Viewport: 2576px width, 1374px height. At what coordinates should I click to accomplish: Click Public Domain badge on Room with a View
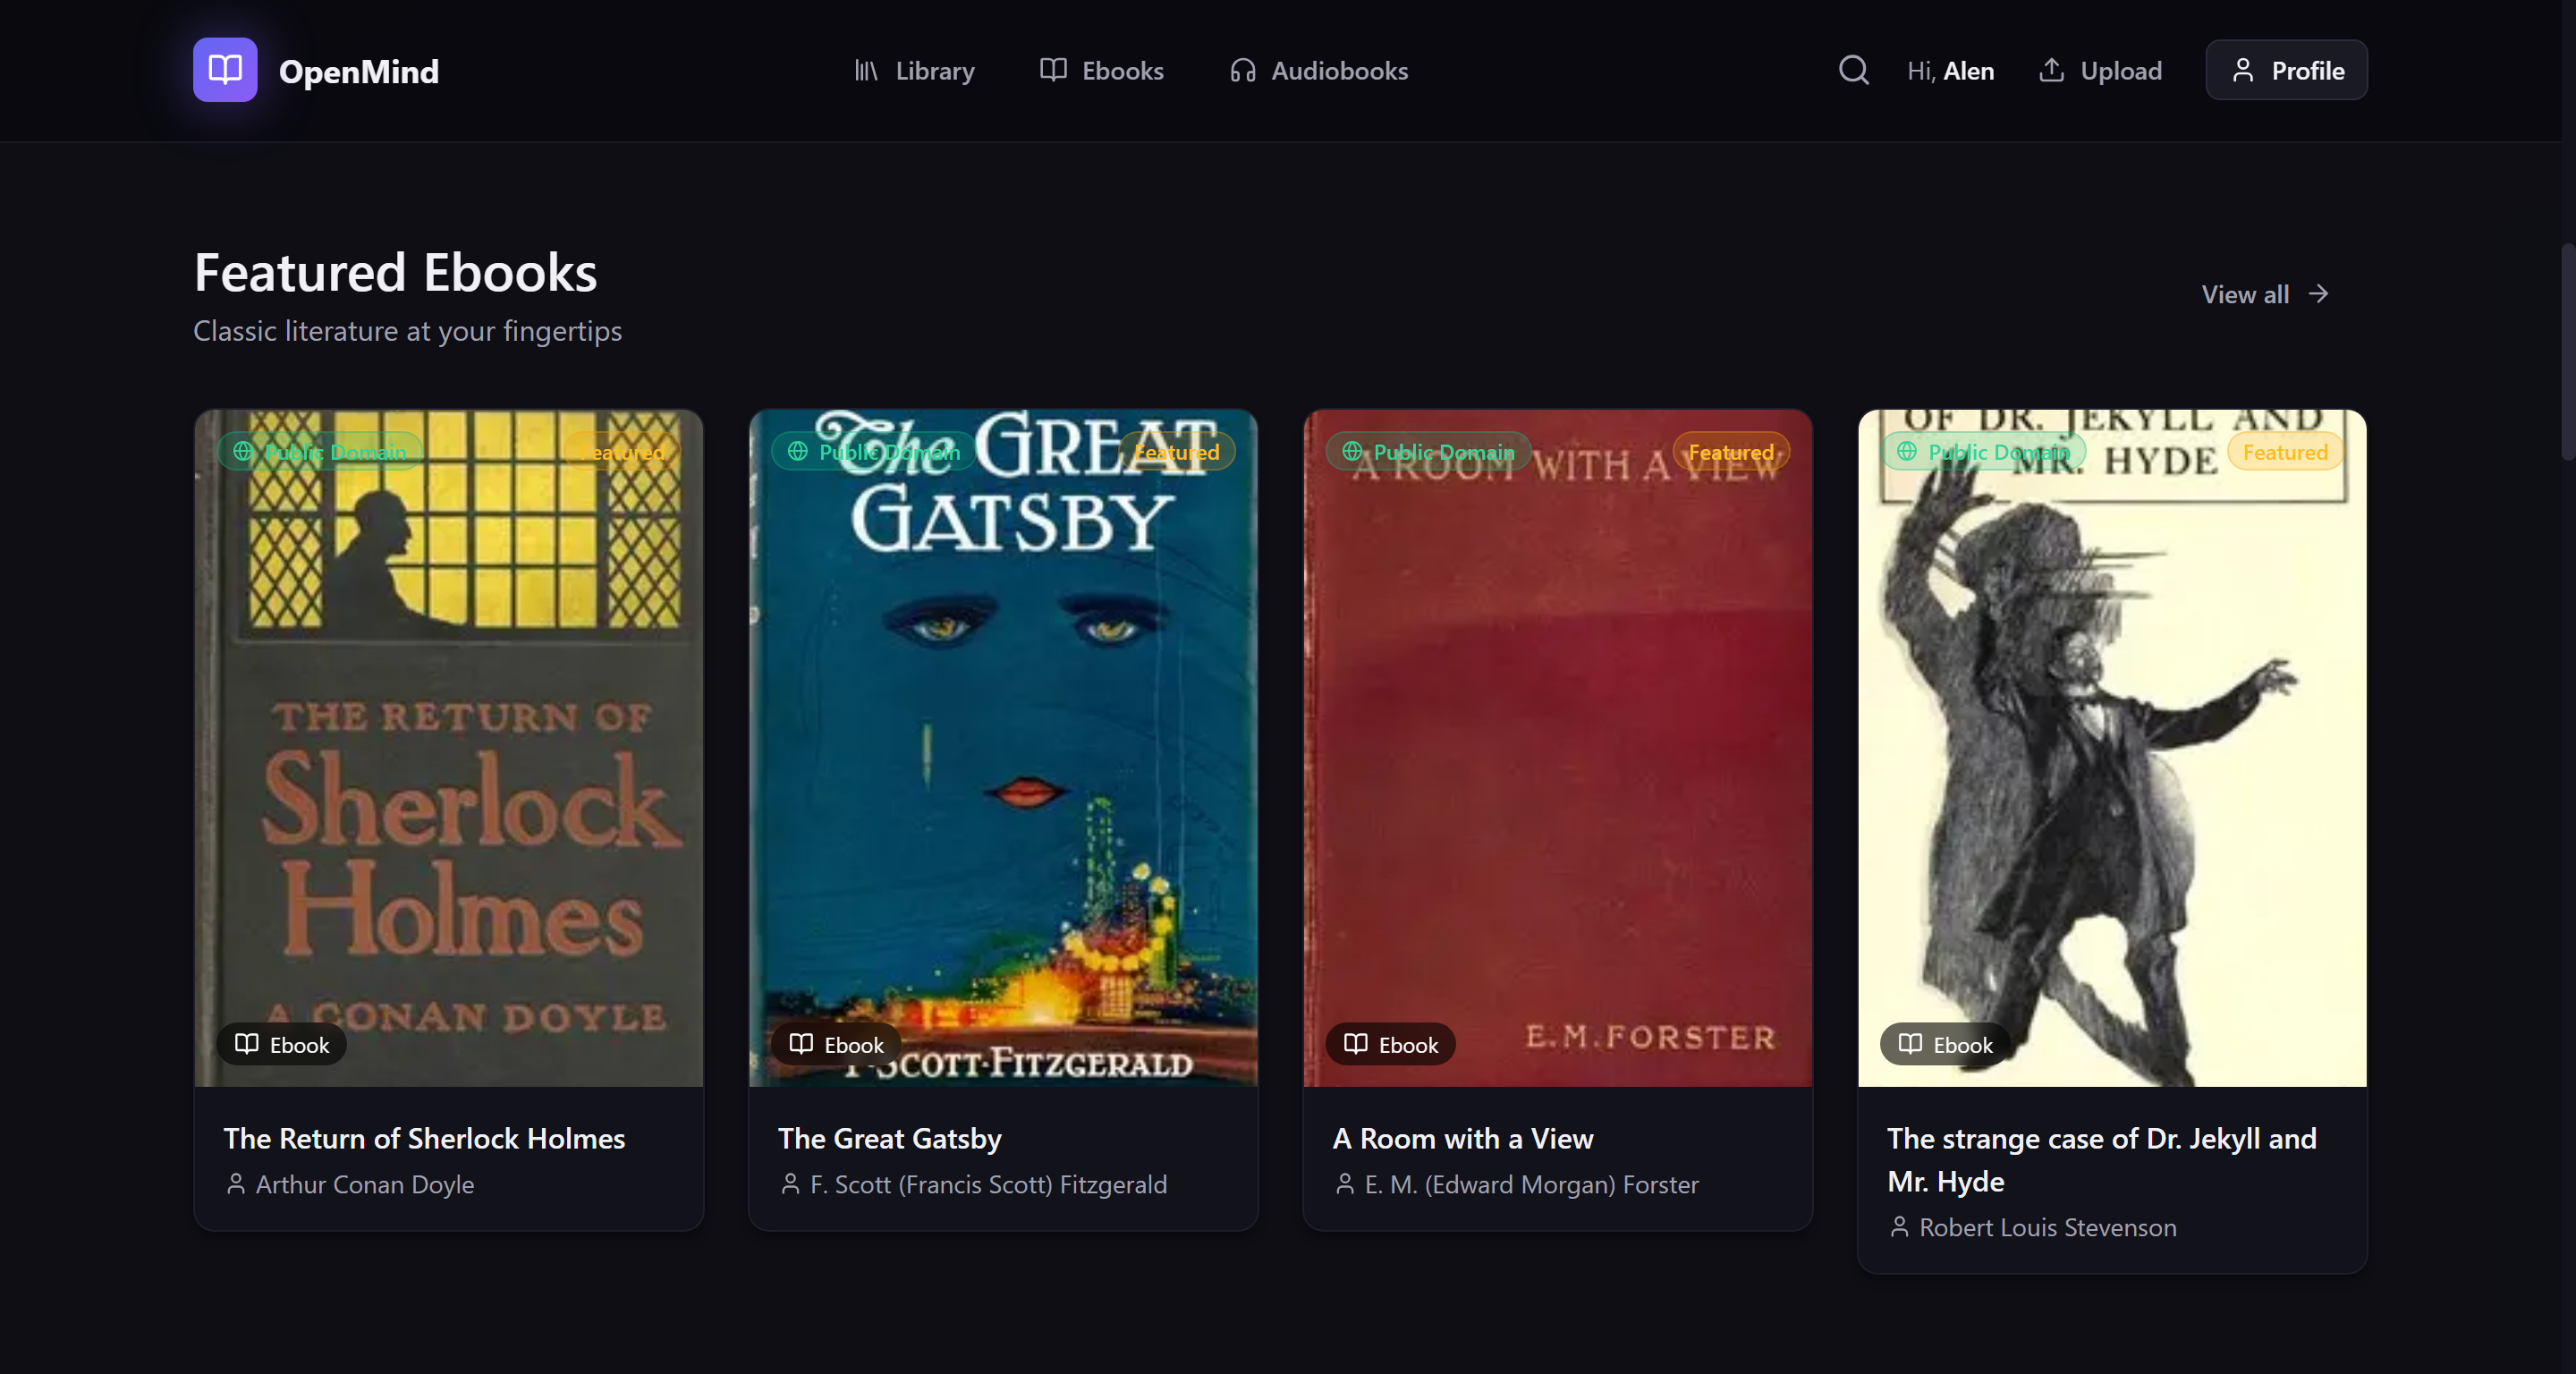tap(1429, 452)
